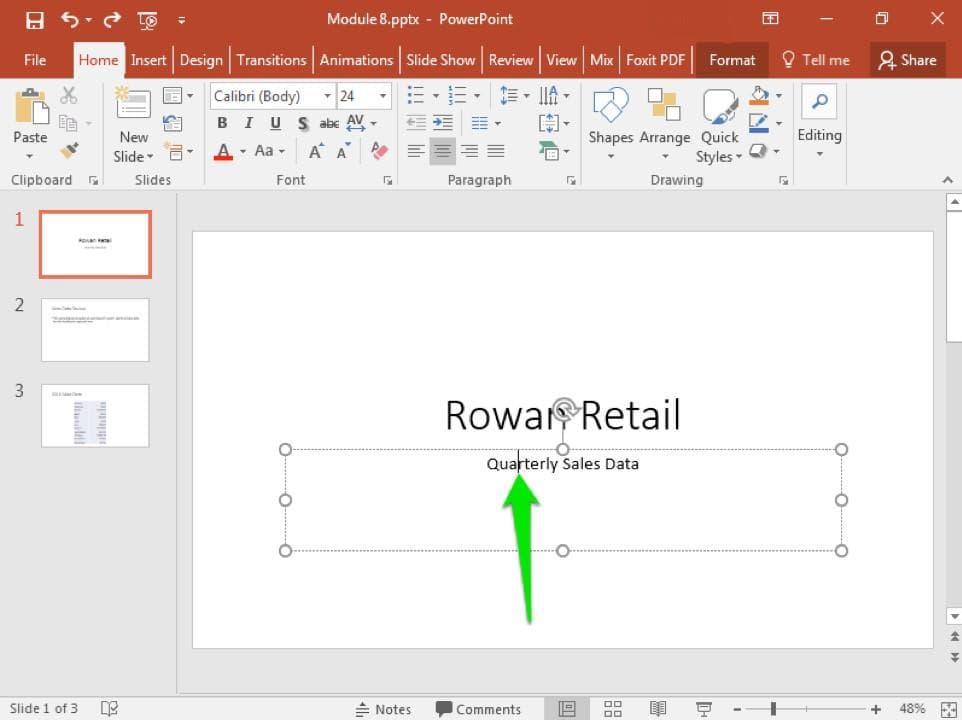Clear all formatting eraser icon
The image size is (962, 720).
[x=379, y=150]
